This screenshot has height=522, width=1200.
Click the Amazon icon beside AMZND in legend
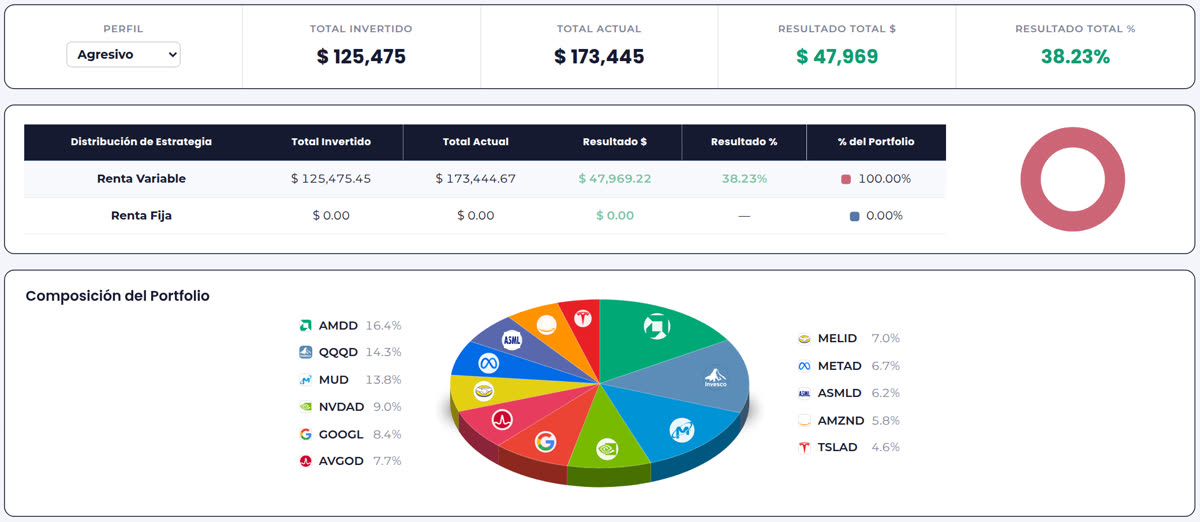tap(804, 420)
